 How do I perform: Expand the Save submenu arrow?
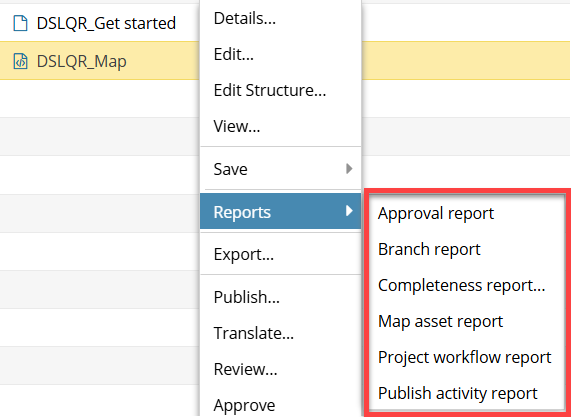[349, 169]
